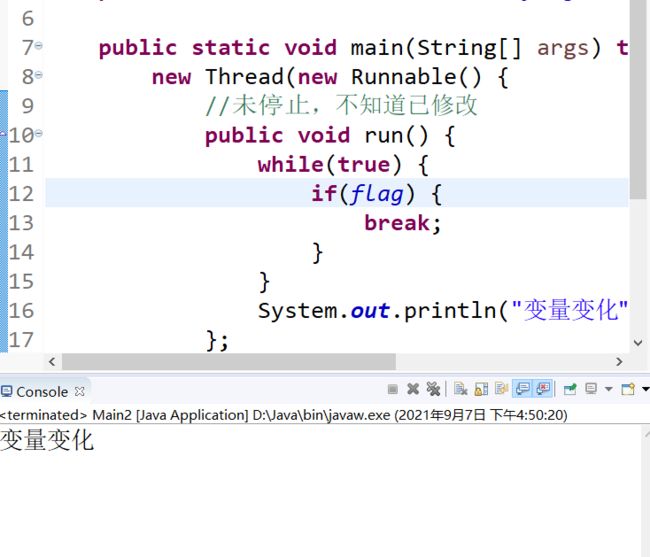This screenshot has height=557, width=650.
Task: Remove all terminated launches with double X icon
Action: pyautogui.click(x=433, y=389)
